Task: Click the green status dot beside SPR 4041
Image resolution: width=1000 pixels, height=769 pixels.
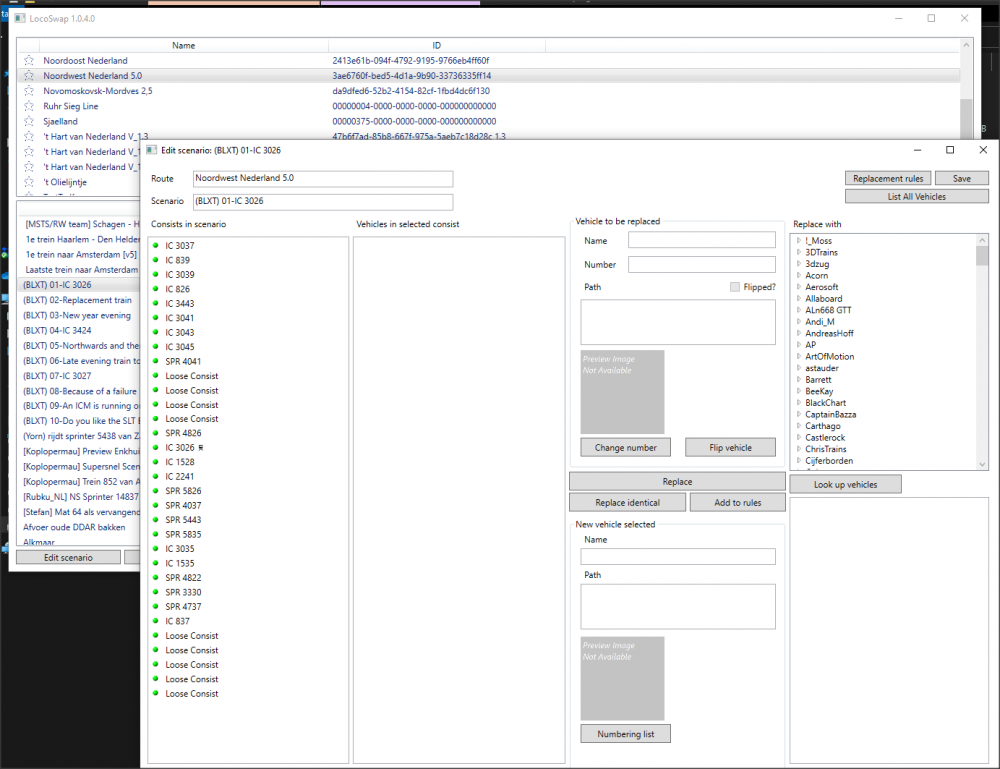Action: tap(156, 361)
